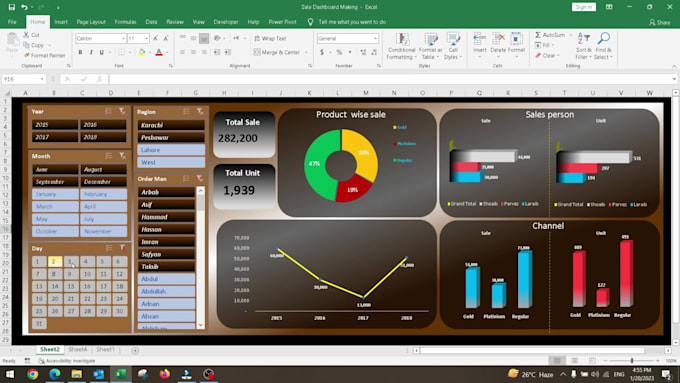The height and width of the screenshot is (383, 680).
Task: Clear filter on Day slicer
Action: [122, 248]
